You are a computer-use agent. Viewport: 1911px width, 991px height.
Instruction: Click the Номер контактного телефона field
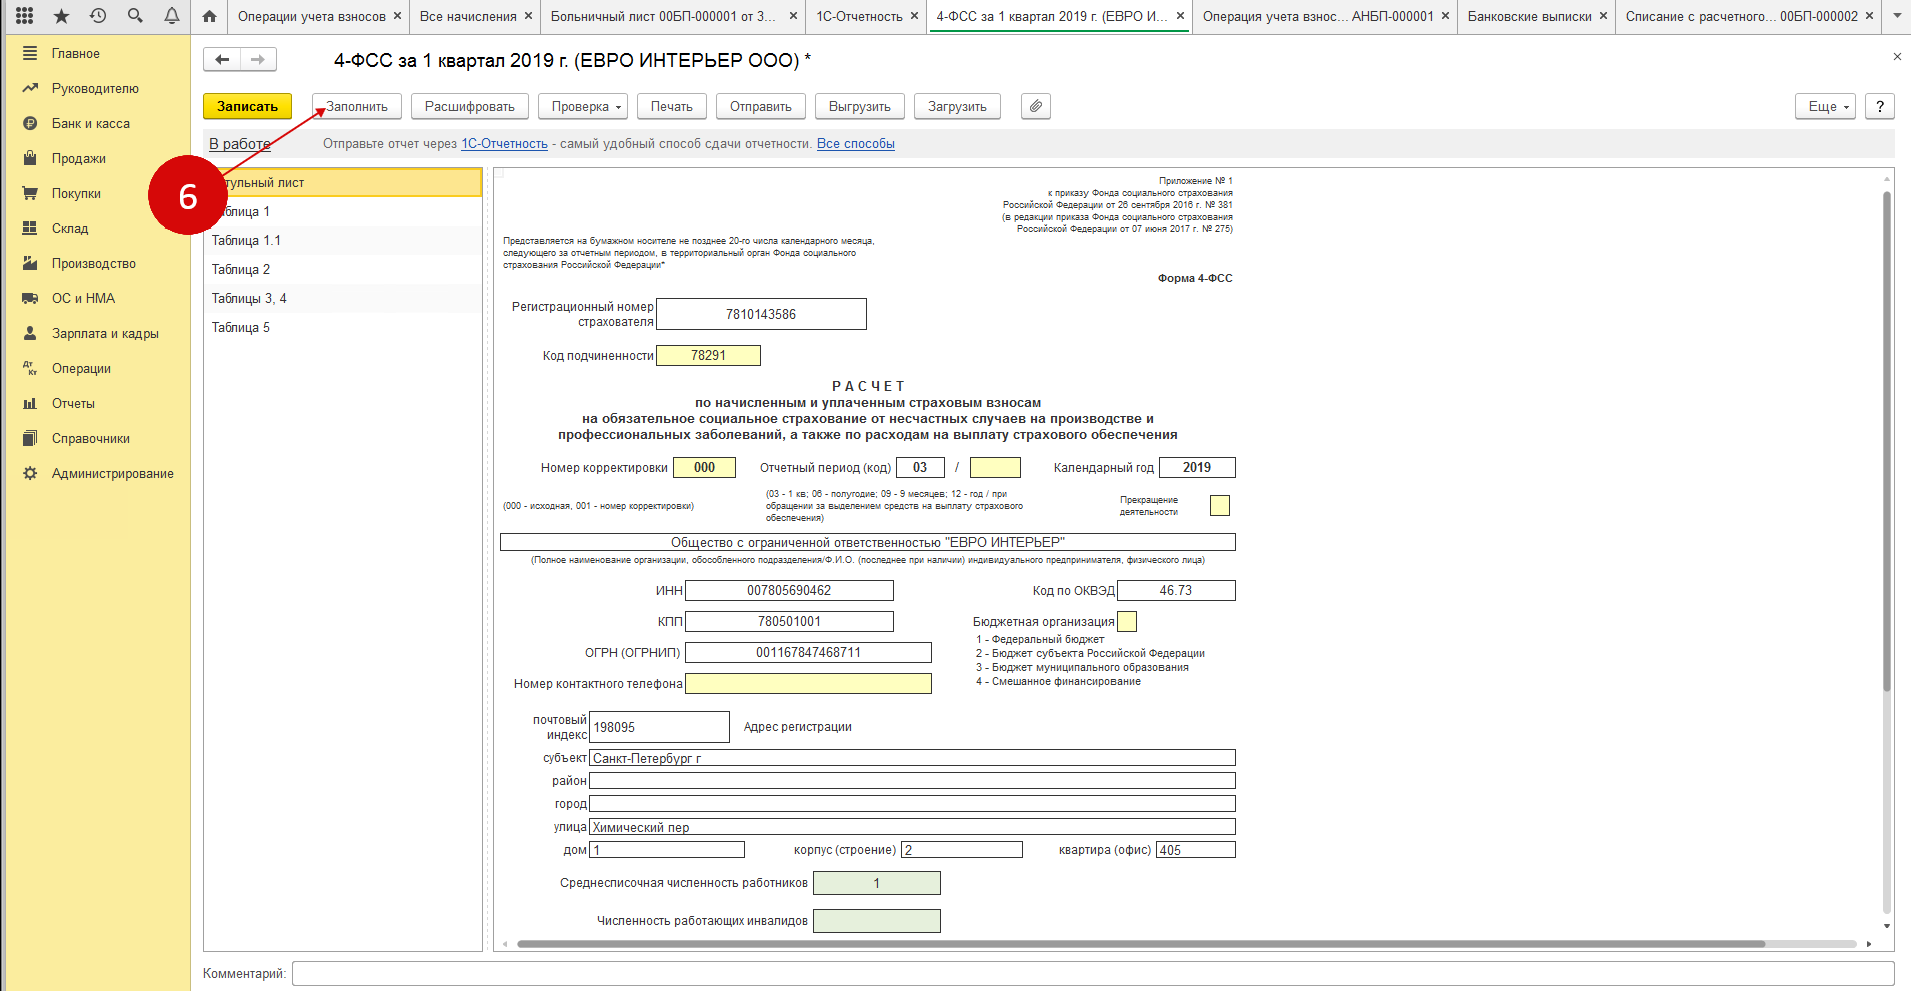[x=808, y=684]
